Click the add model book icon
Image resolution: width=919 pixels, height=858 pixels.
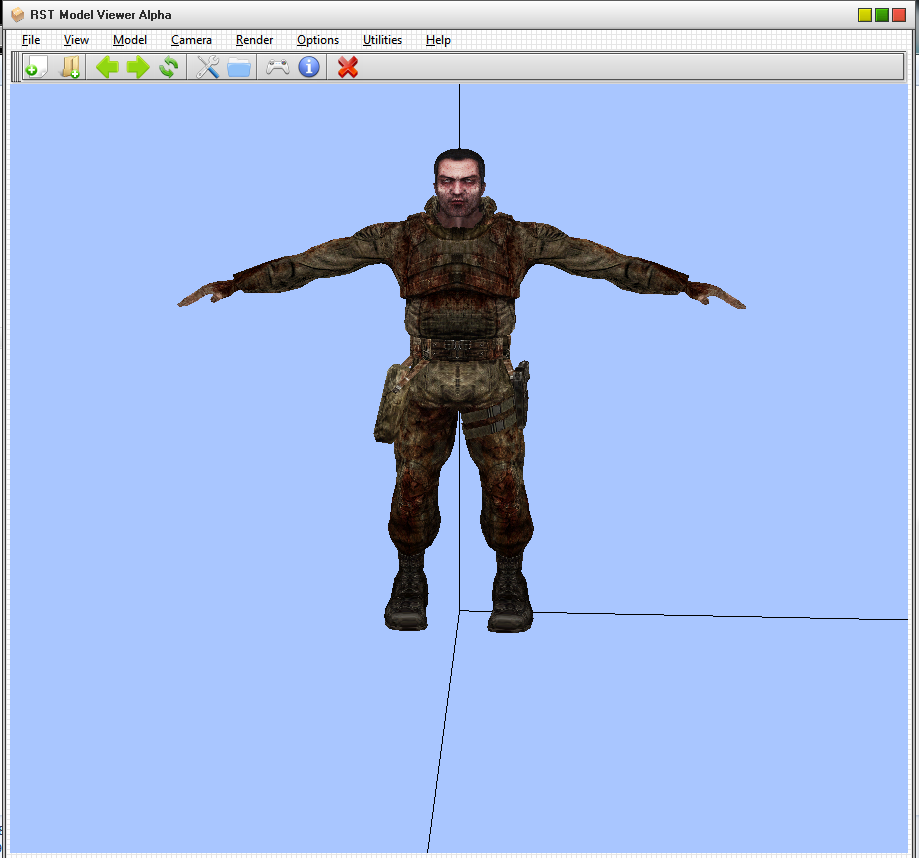pyautogui.click(x=70, y=67)
